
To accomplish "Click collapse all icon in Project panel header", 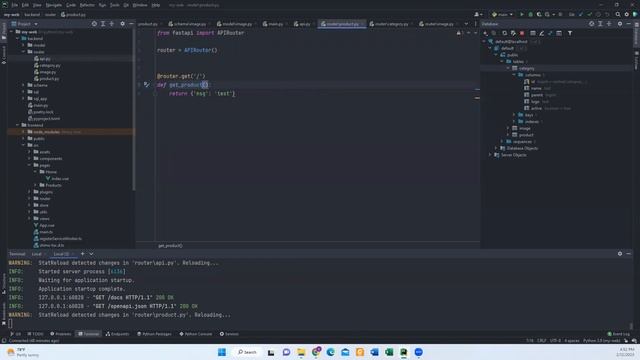I will [x=111, y=24].
